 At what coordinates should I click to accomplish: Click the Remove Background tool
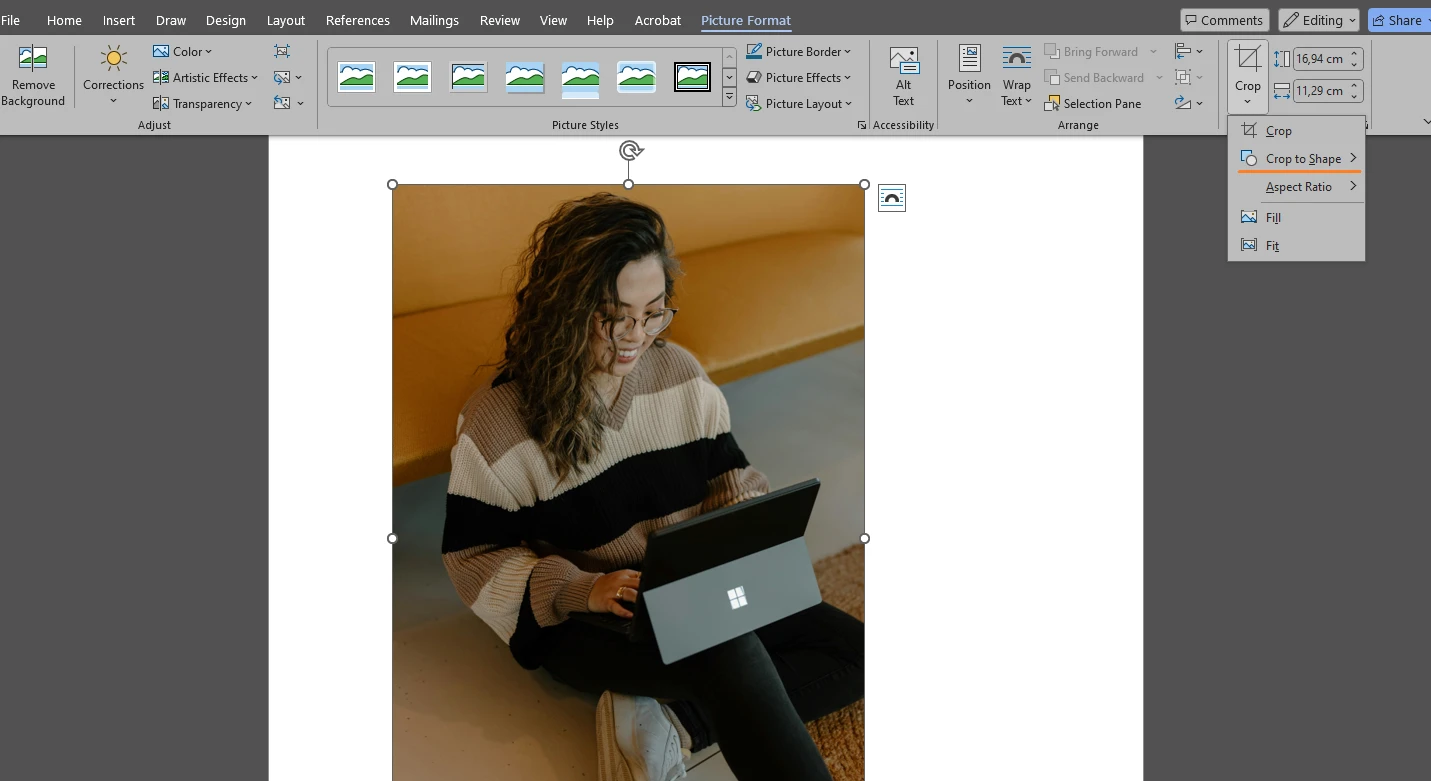click(33, 76)
